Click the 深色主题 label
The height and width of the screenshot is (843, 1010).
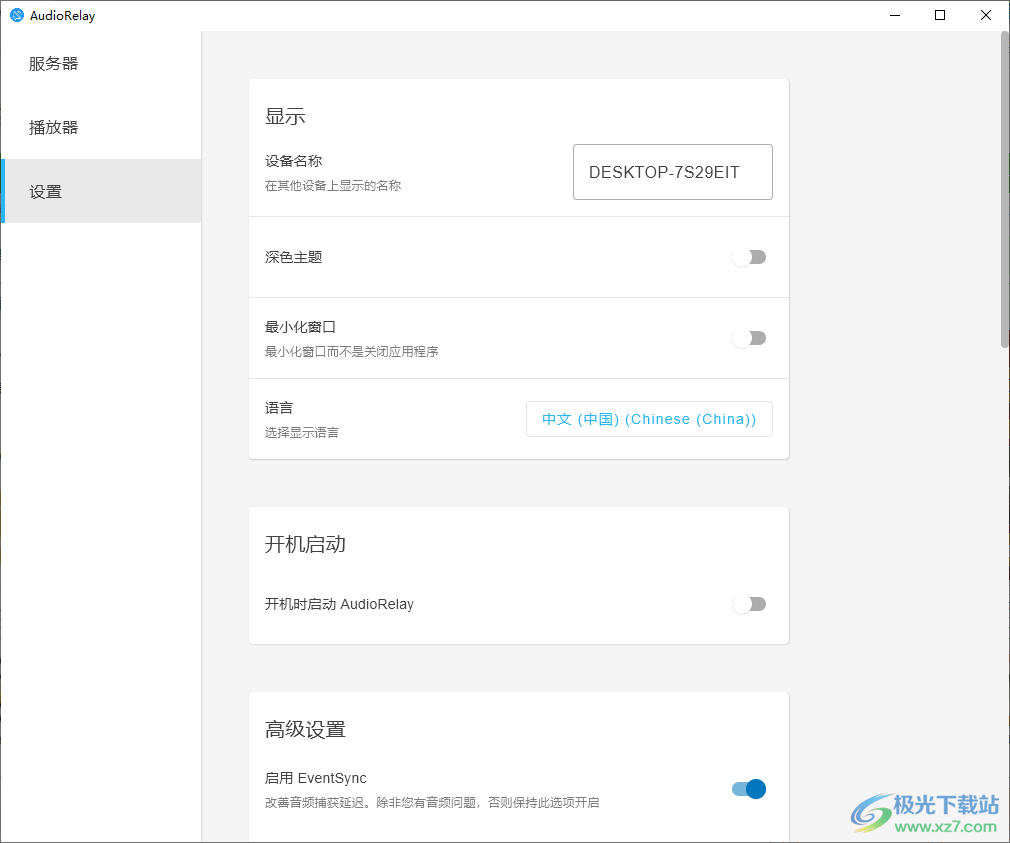tap(293, 257)
